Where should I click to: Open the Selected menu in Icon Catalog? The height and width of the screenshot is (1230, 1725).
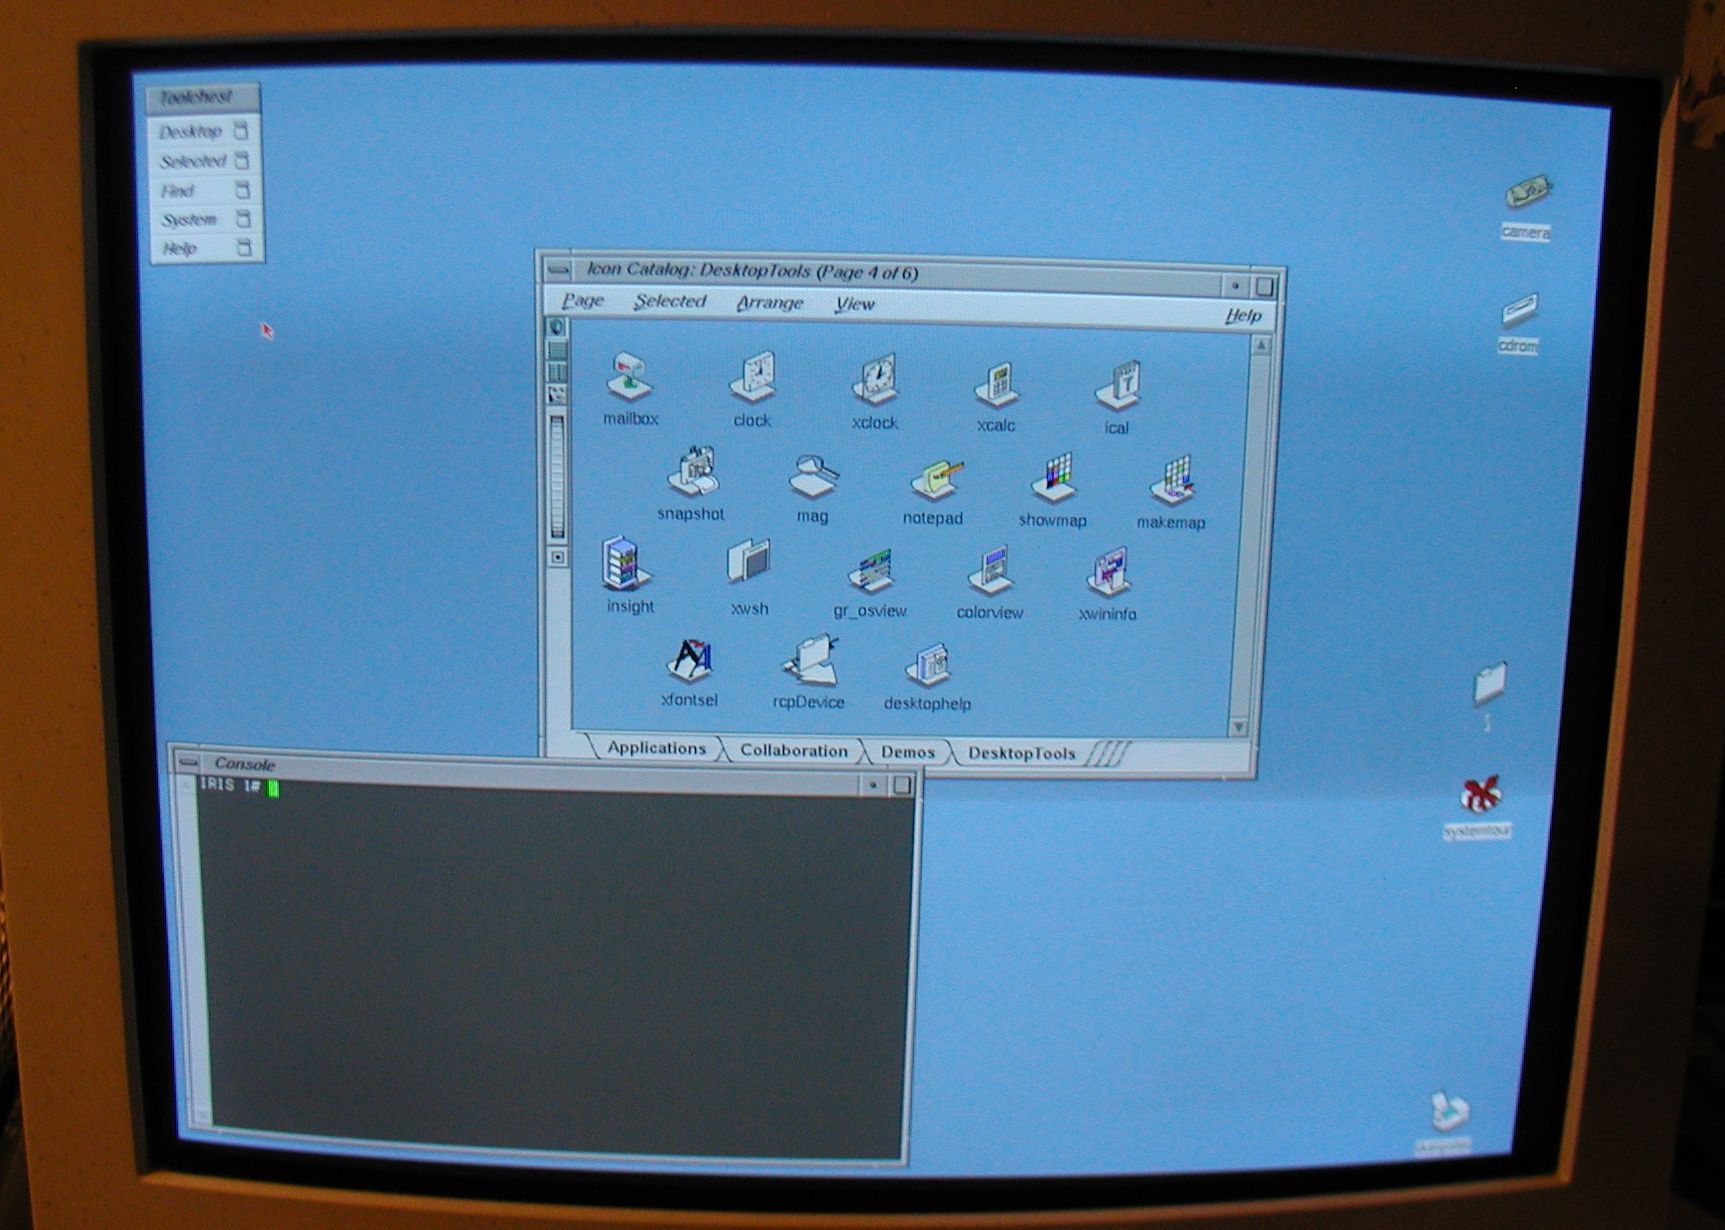pos(670,301)
